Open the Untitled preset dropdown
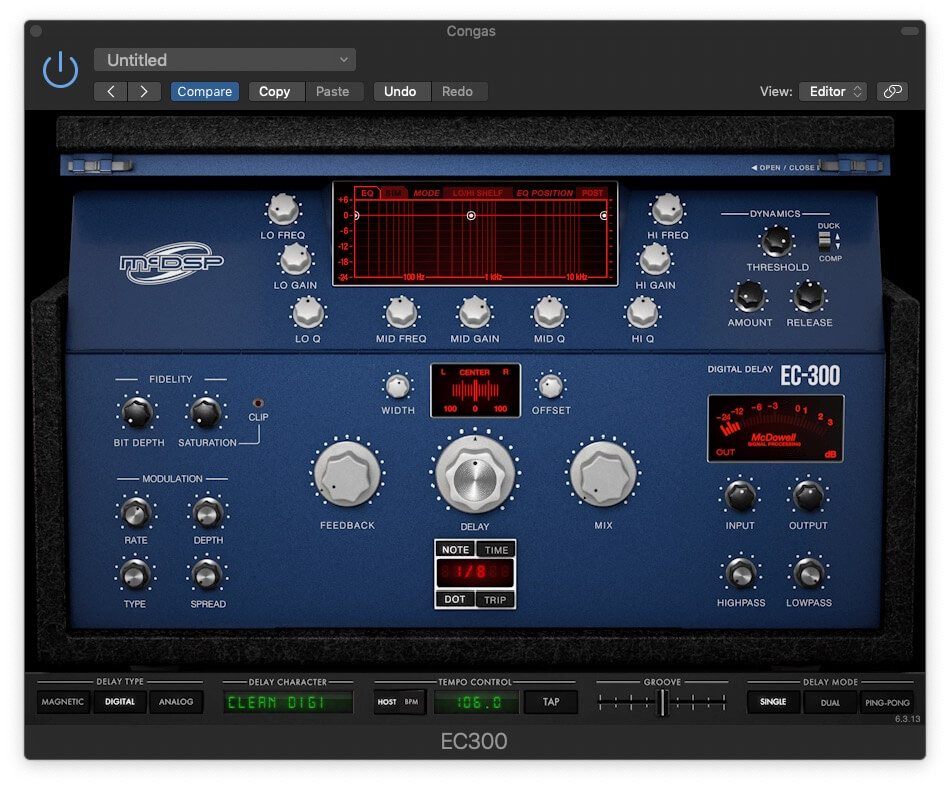Screen dimensions: 950x788 pyautogui.click(x=225, y=60)
